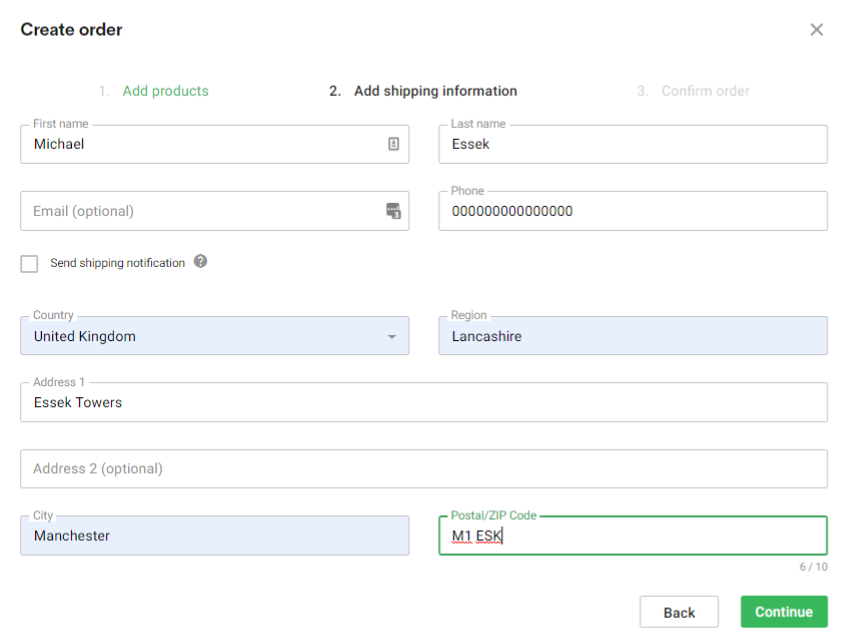Close the Create order dialog
Image resolution: width=848 pixels, height=641 pixels.
pos(816,29)
